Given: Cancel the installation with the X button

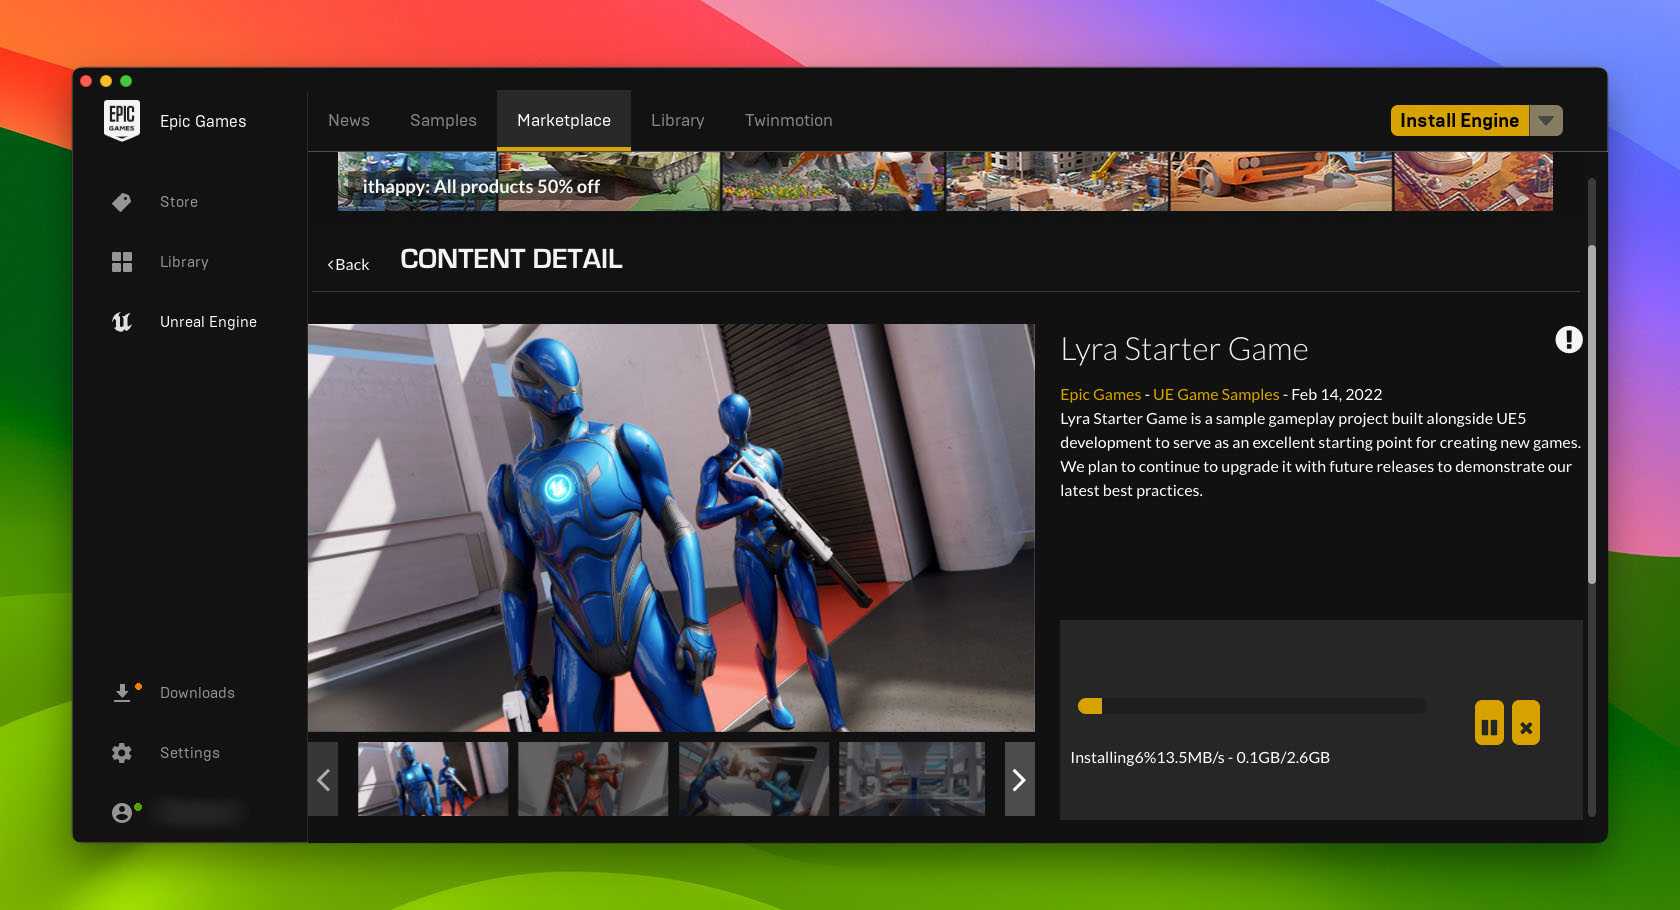Looking at the screenshot, I should point(1526,723).
